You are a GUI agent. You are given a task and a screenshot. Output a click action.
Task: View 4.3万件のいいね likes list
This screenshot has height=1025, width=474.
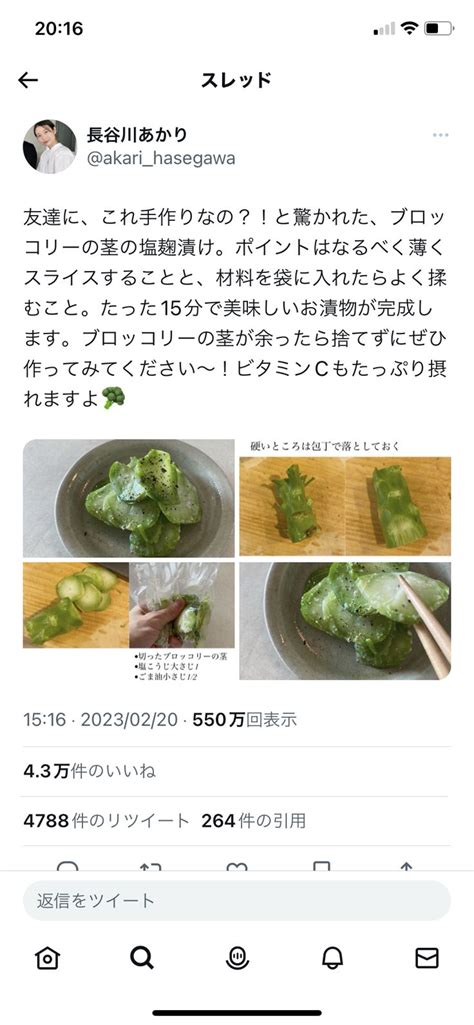[90, 771]
